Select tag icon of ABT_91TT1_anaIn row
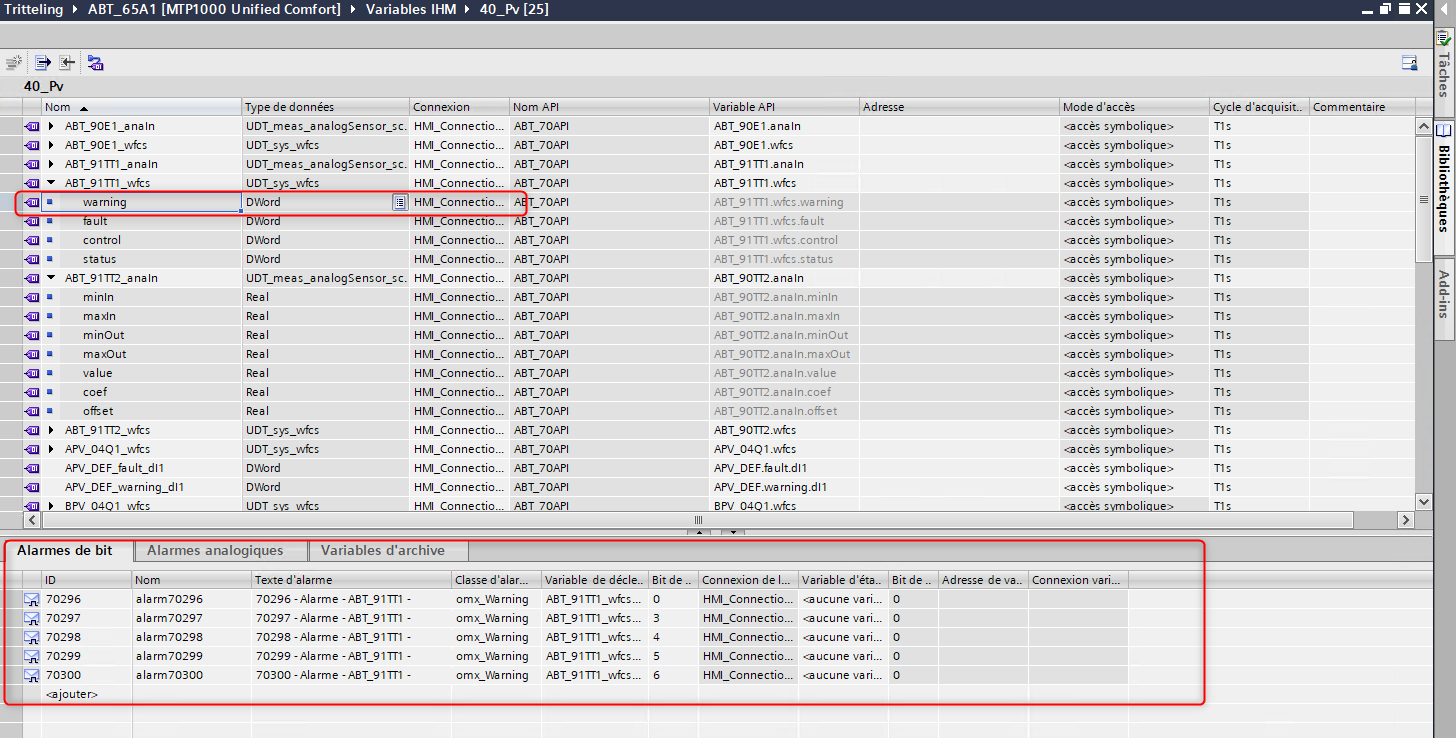 point(32,164)
